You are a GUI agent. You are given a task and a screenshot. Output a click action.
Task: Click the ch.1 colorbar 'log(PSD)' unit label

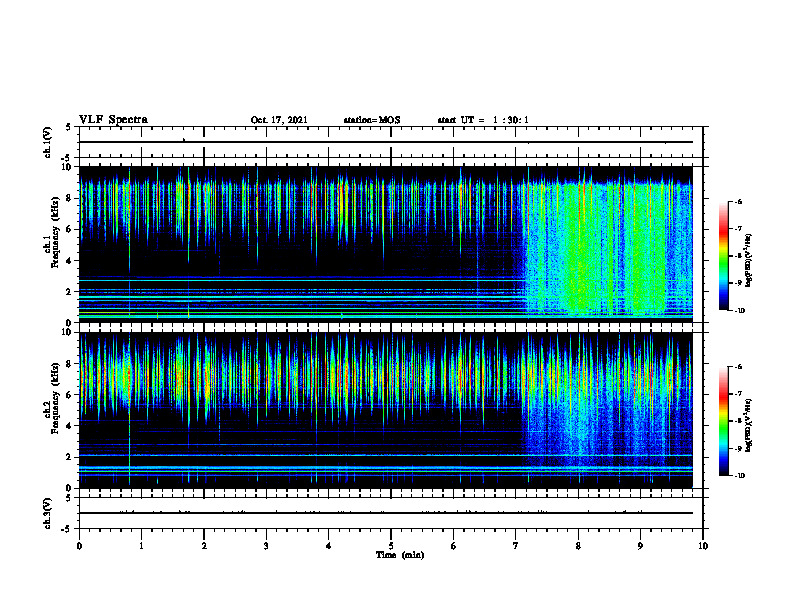click(x=749, y=261)
